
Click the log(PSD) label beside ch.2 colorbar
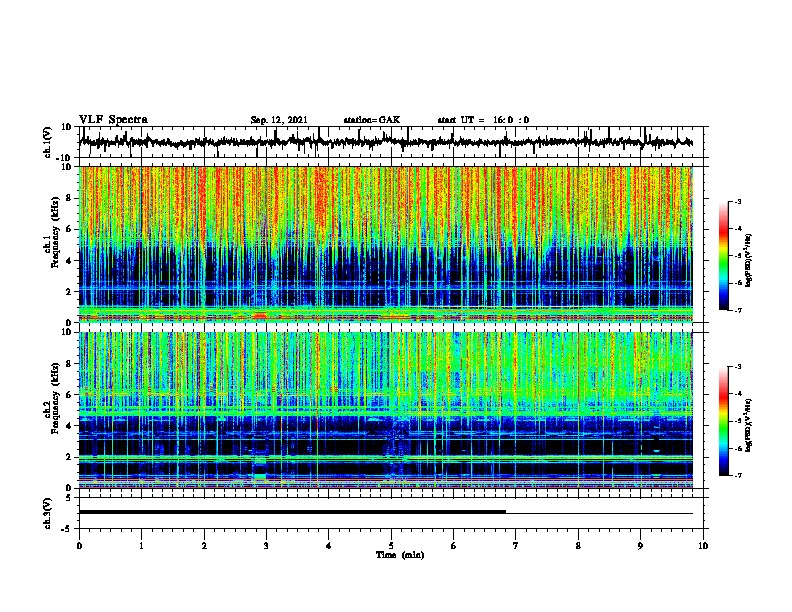(x=749, y=425)
